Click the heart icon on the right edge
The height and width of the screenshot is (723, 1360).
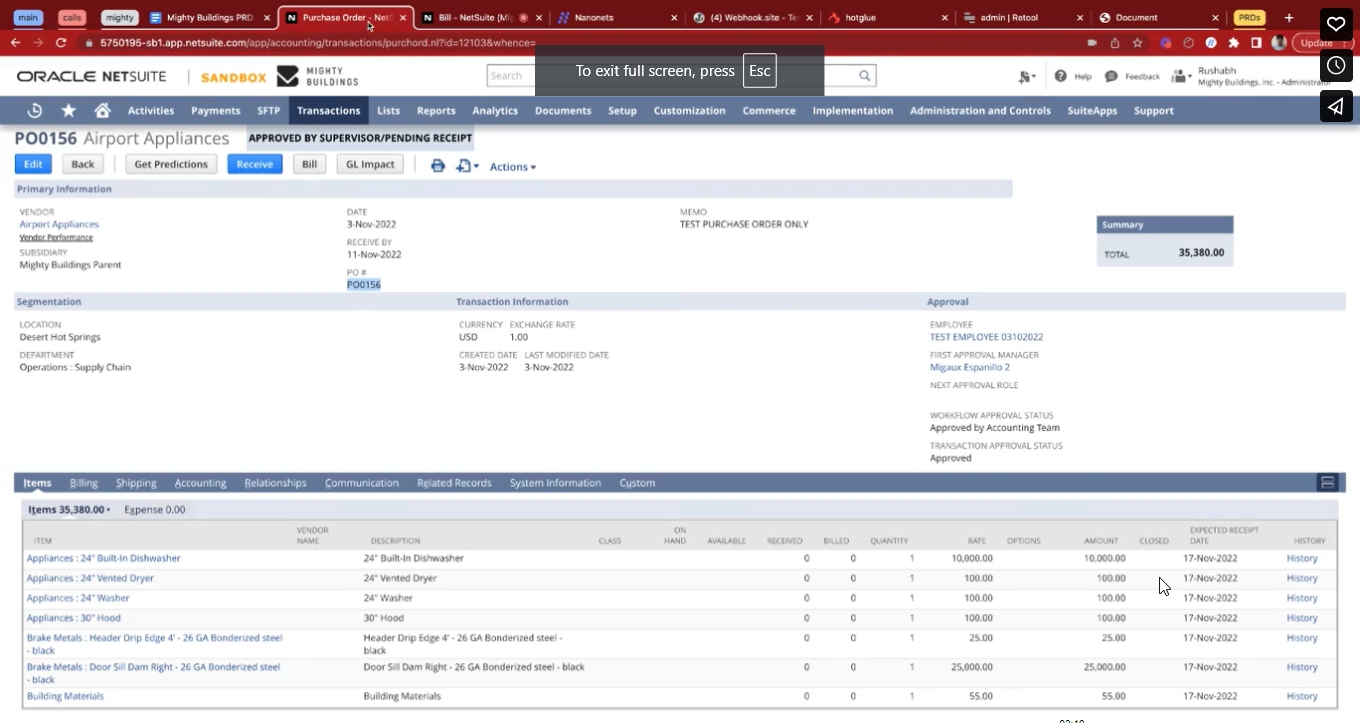1336,24
